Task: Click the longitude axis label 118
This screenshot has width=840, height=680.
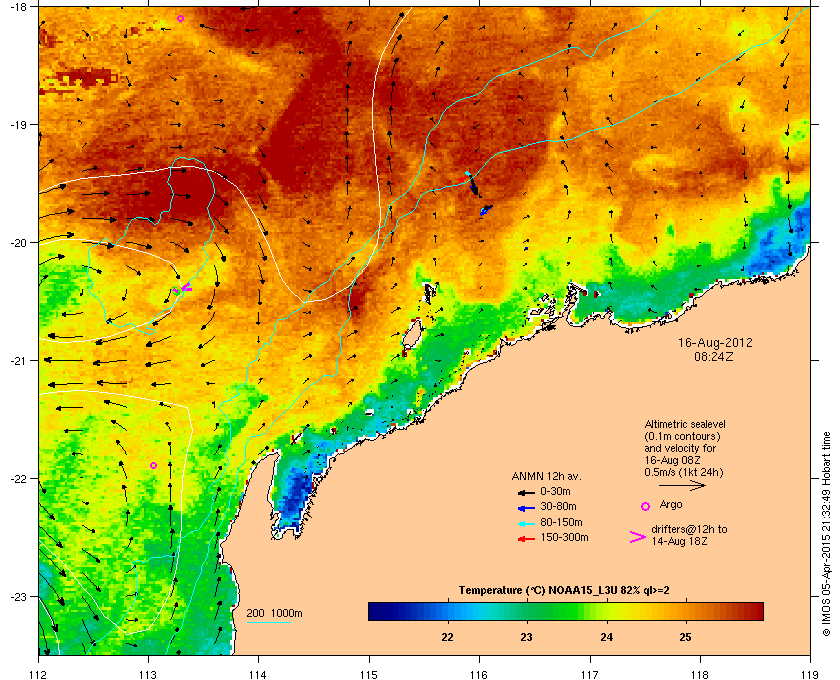Action: [x=700, y=674]
